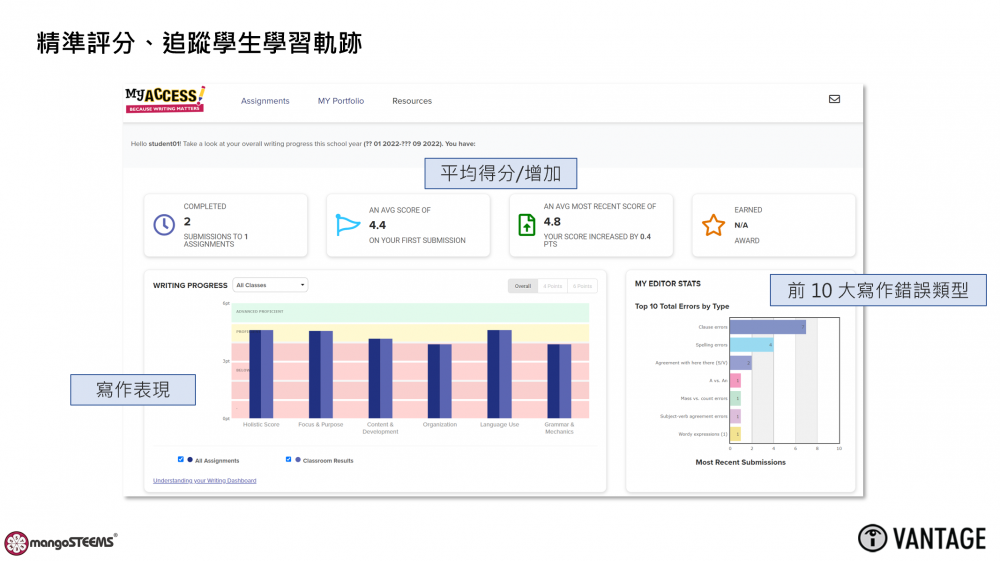Open the Assignments menu
1000x561 pixels.
tap(265, 101)
